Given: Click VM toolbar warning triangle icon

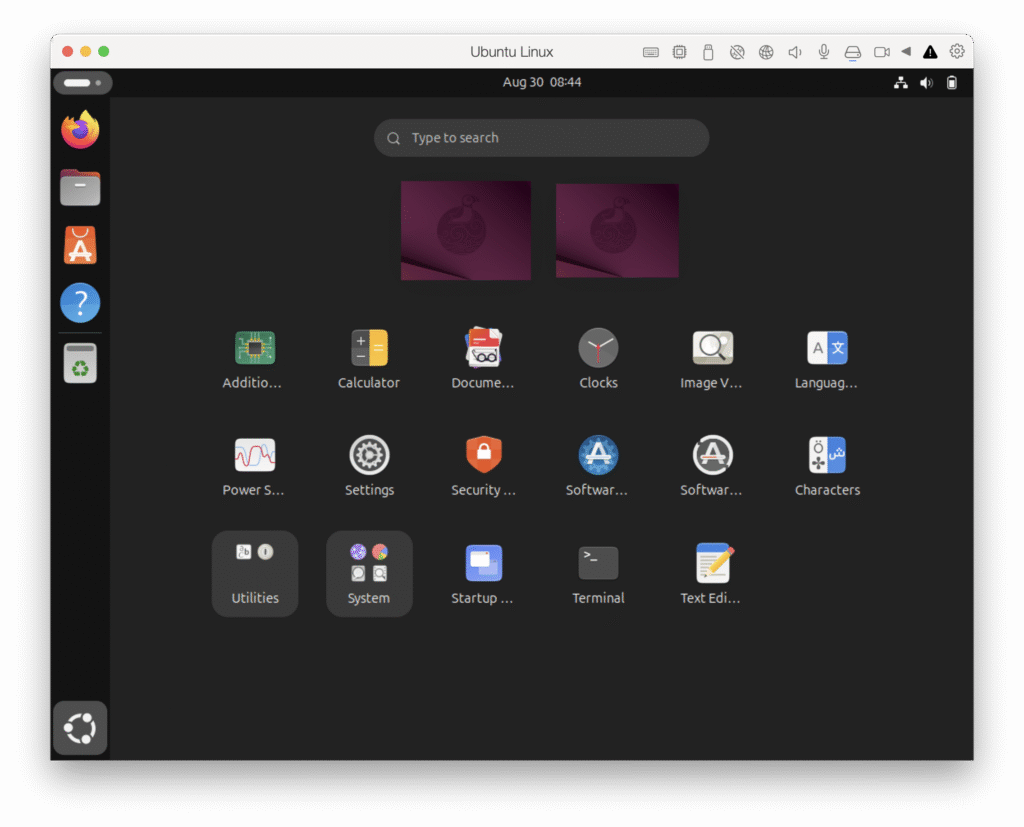Looking at the screenshot, I should coord(930,52).
